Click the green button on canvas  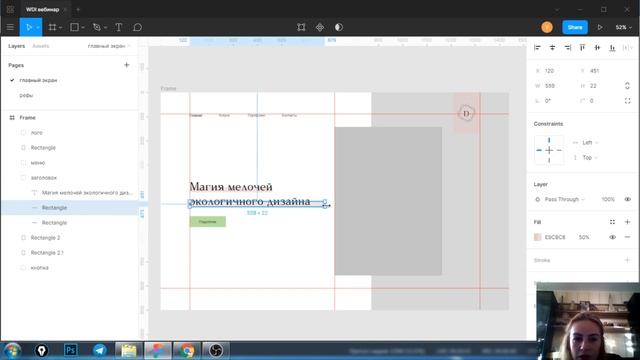tap(207, 222)
